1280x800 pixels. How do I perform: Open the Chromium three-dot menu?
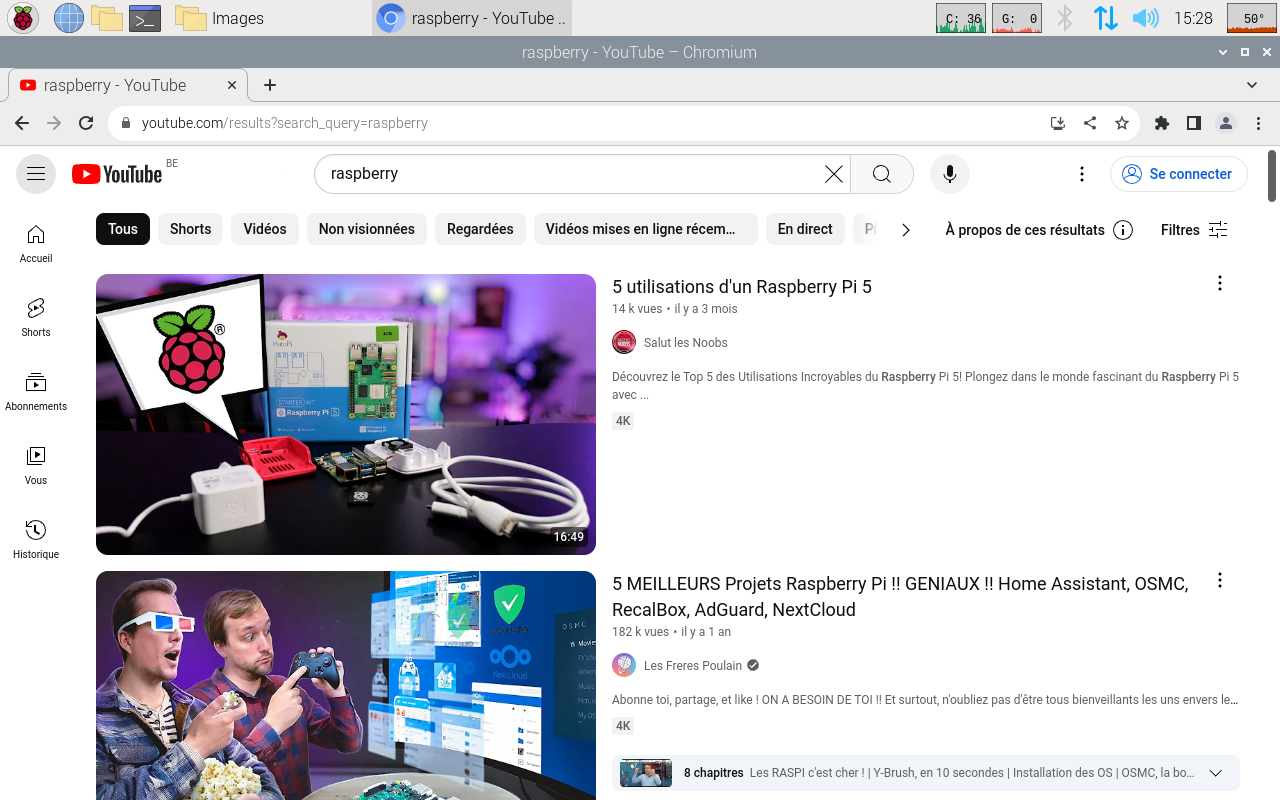click(1257, 123)
